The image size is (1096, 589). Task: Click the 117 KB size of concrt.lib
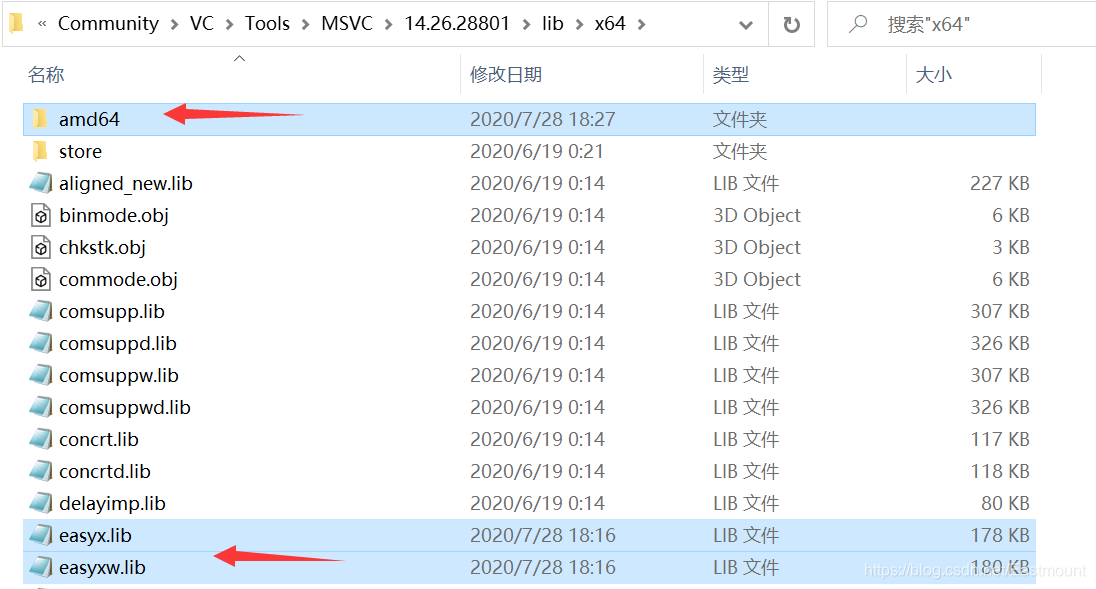coord(1000,439)
